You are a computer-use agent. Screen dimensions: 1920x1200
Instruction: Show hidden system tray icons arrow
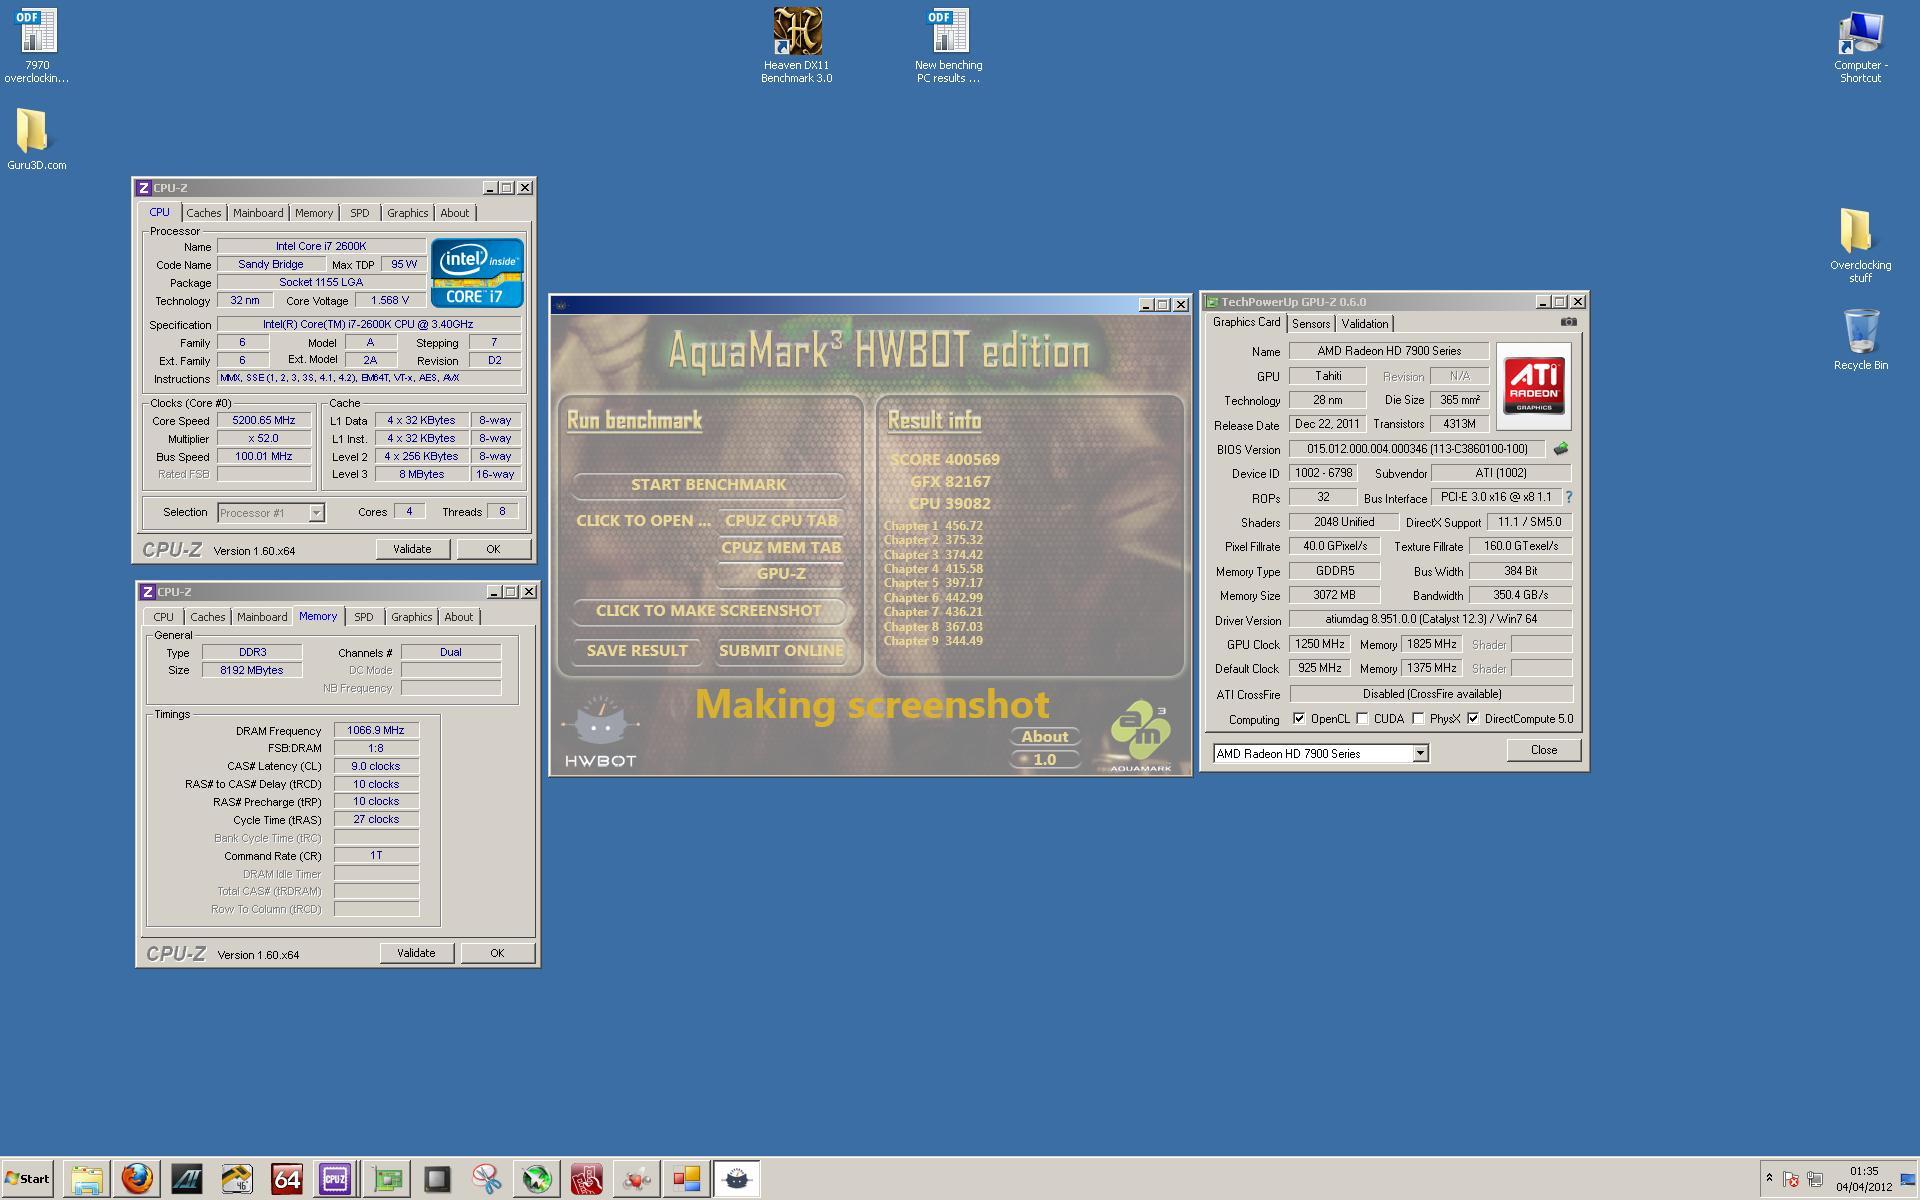(x=1768, y=1179)
